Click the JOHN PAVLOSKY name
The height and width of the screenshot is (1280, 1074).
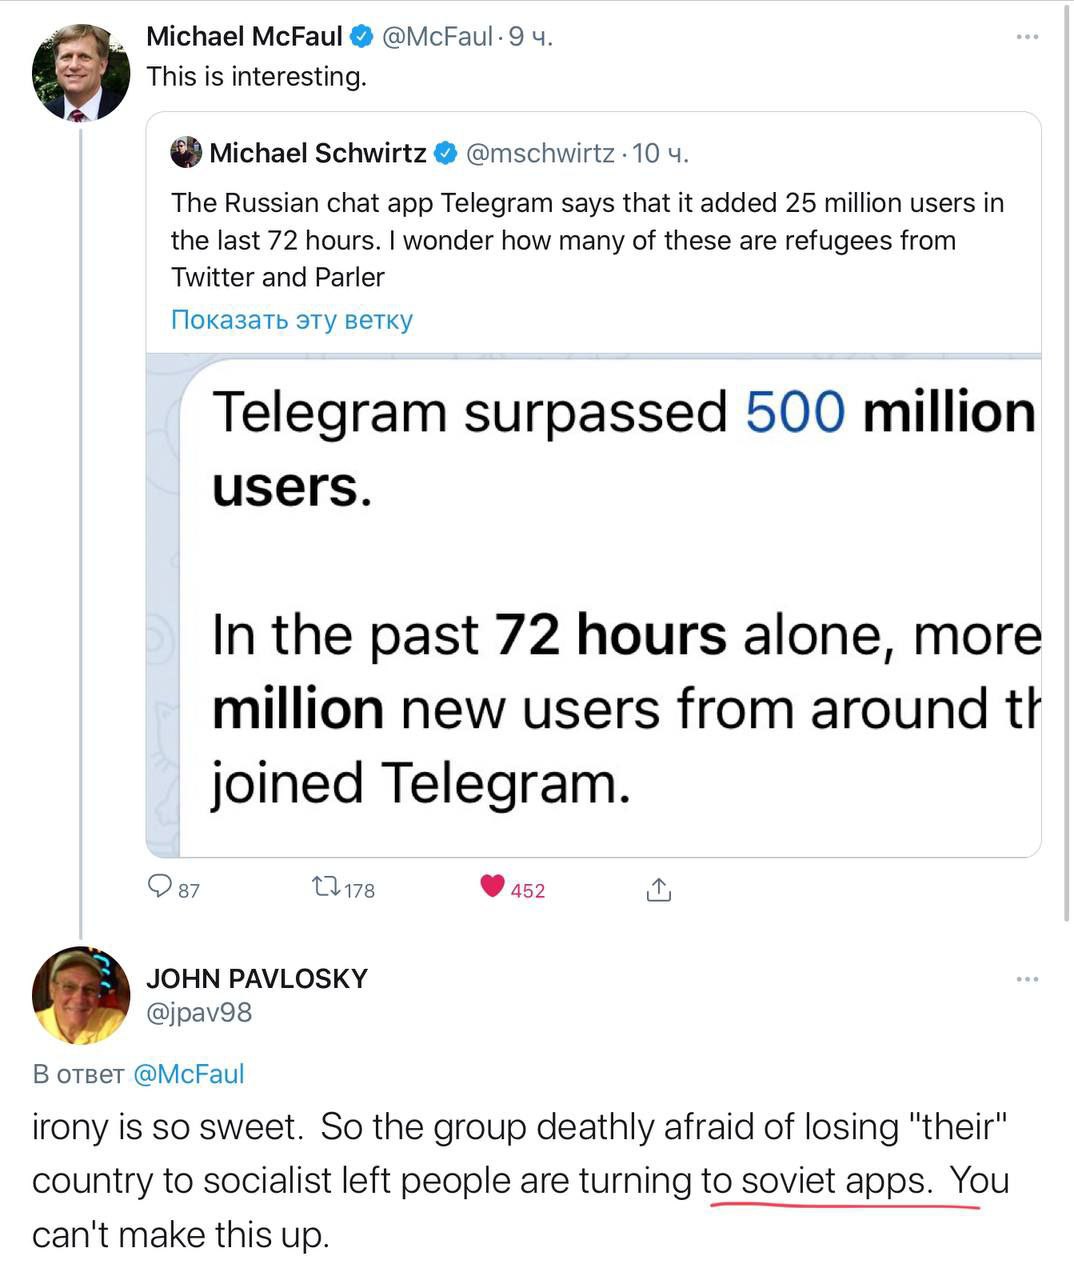(257, 978)
